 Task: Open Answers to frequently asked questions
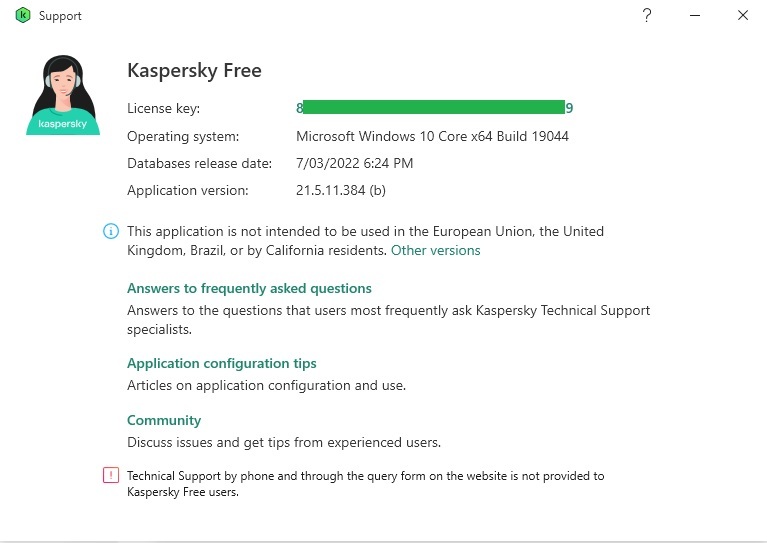click(x=249, y=288)
